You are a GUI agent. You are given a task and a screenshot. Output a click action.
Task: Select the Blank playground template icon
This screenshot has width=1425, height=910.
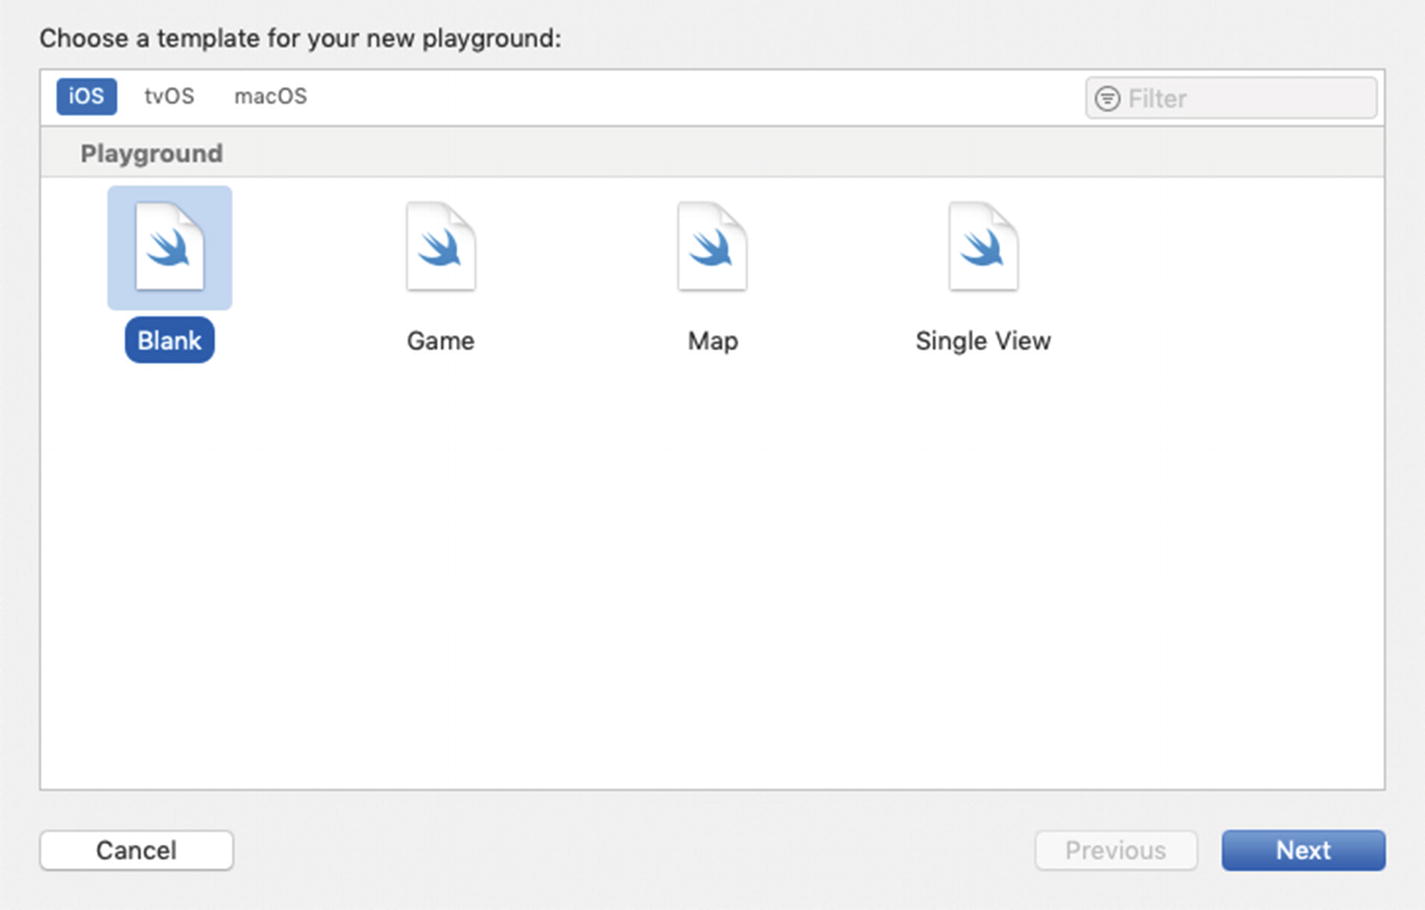[170, 247]
